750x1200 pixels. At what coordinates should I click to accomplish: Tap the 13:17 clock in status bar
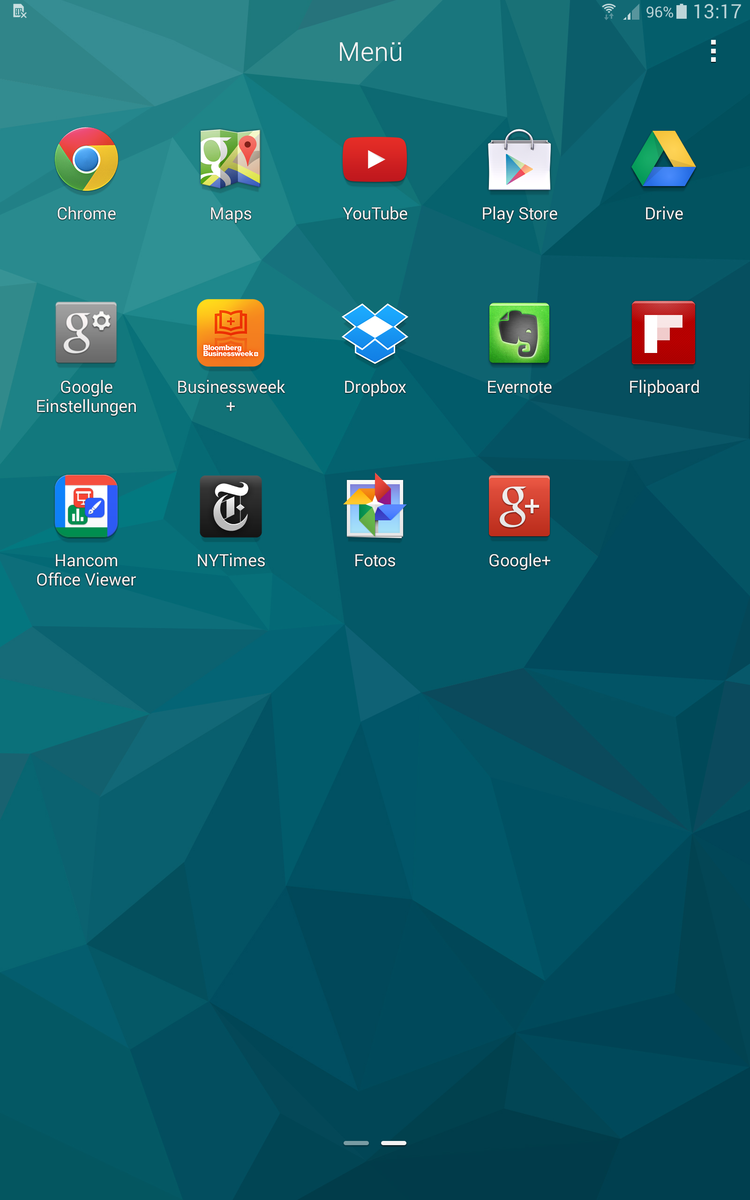(717, 12)
